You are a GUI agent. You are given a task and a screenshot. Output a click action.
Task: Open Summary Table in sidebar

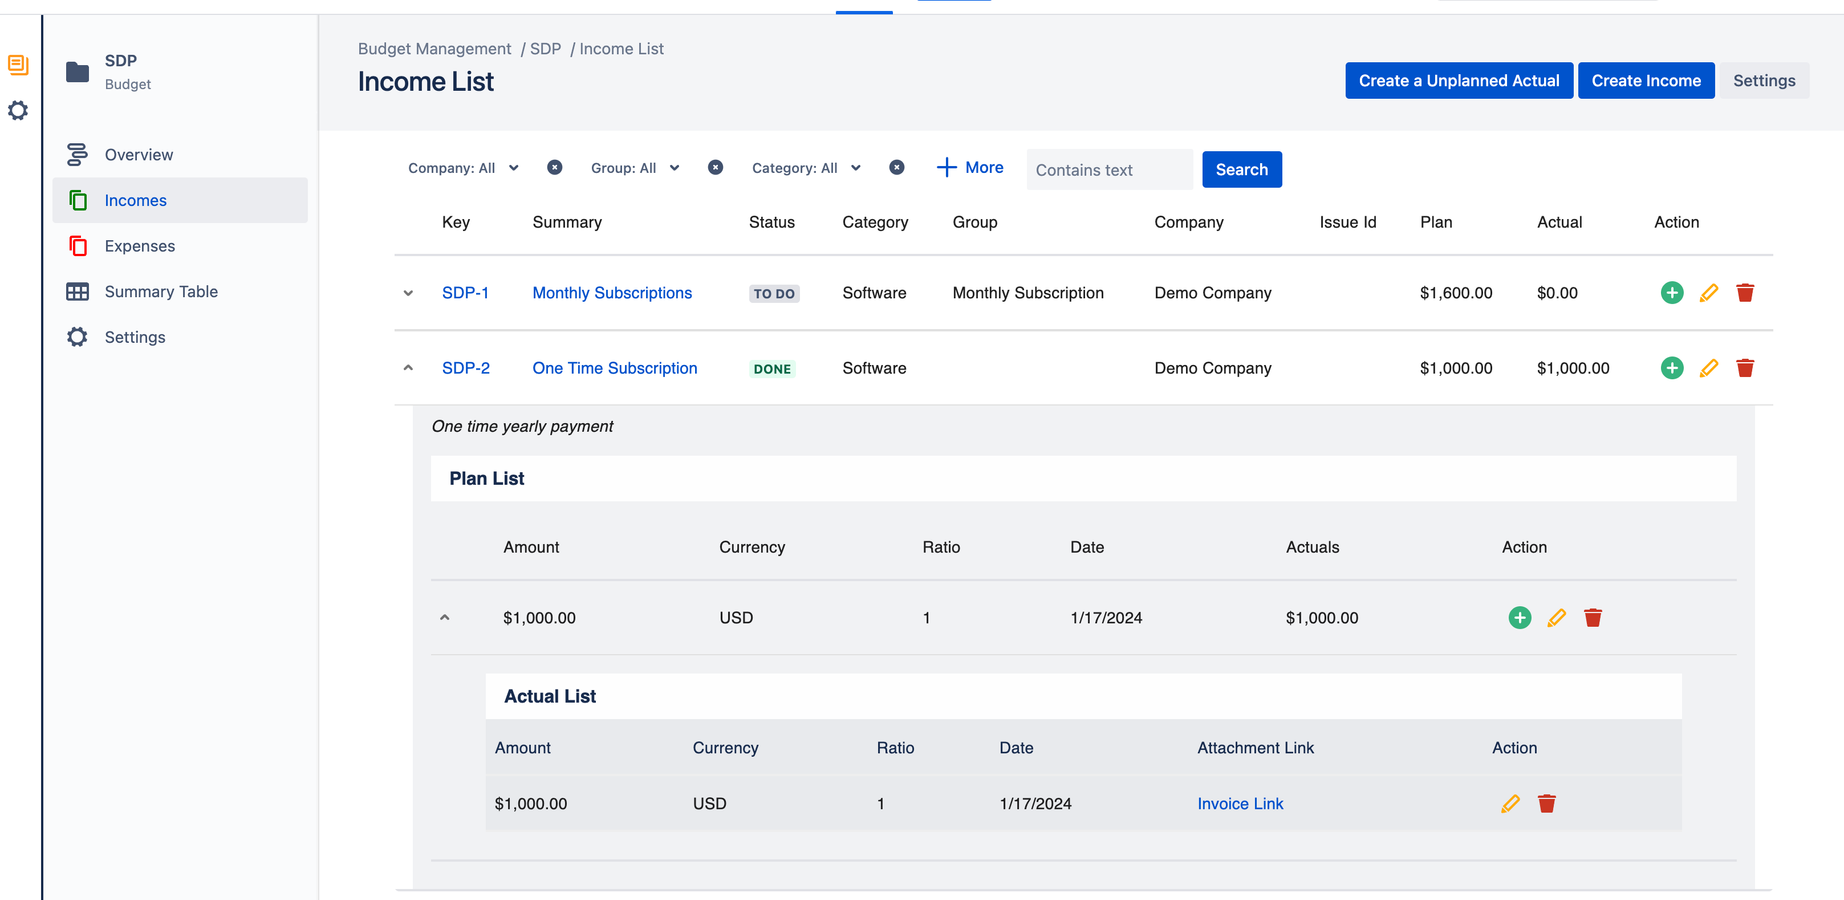(180, 292)
